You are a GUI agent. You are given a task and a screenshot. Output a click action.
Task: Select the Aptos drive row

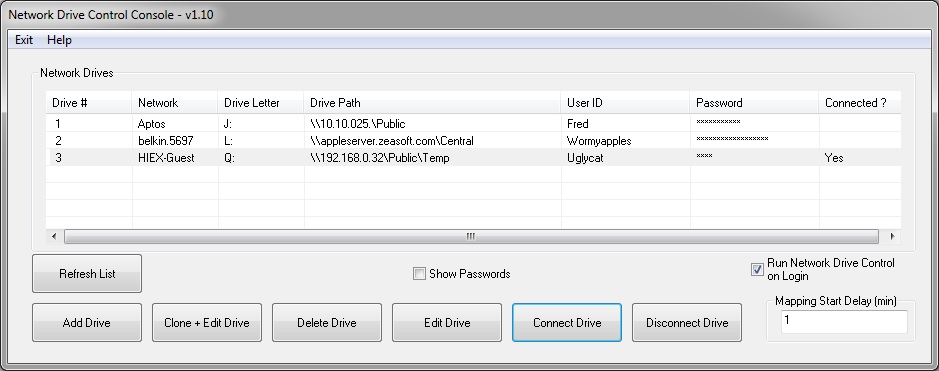tap(473, 124)
